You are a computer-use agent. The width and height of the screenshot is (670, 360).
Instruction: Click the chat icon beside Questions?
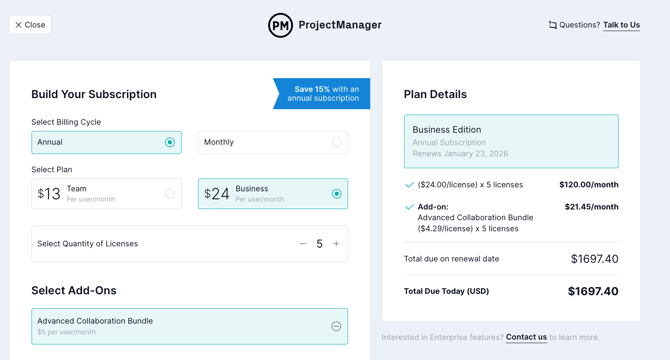click(552, 25)
